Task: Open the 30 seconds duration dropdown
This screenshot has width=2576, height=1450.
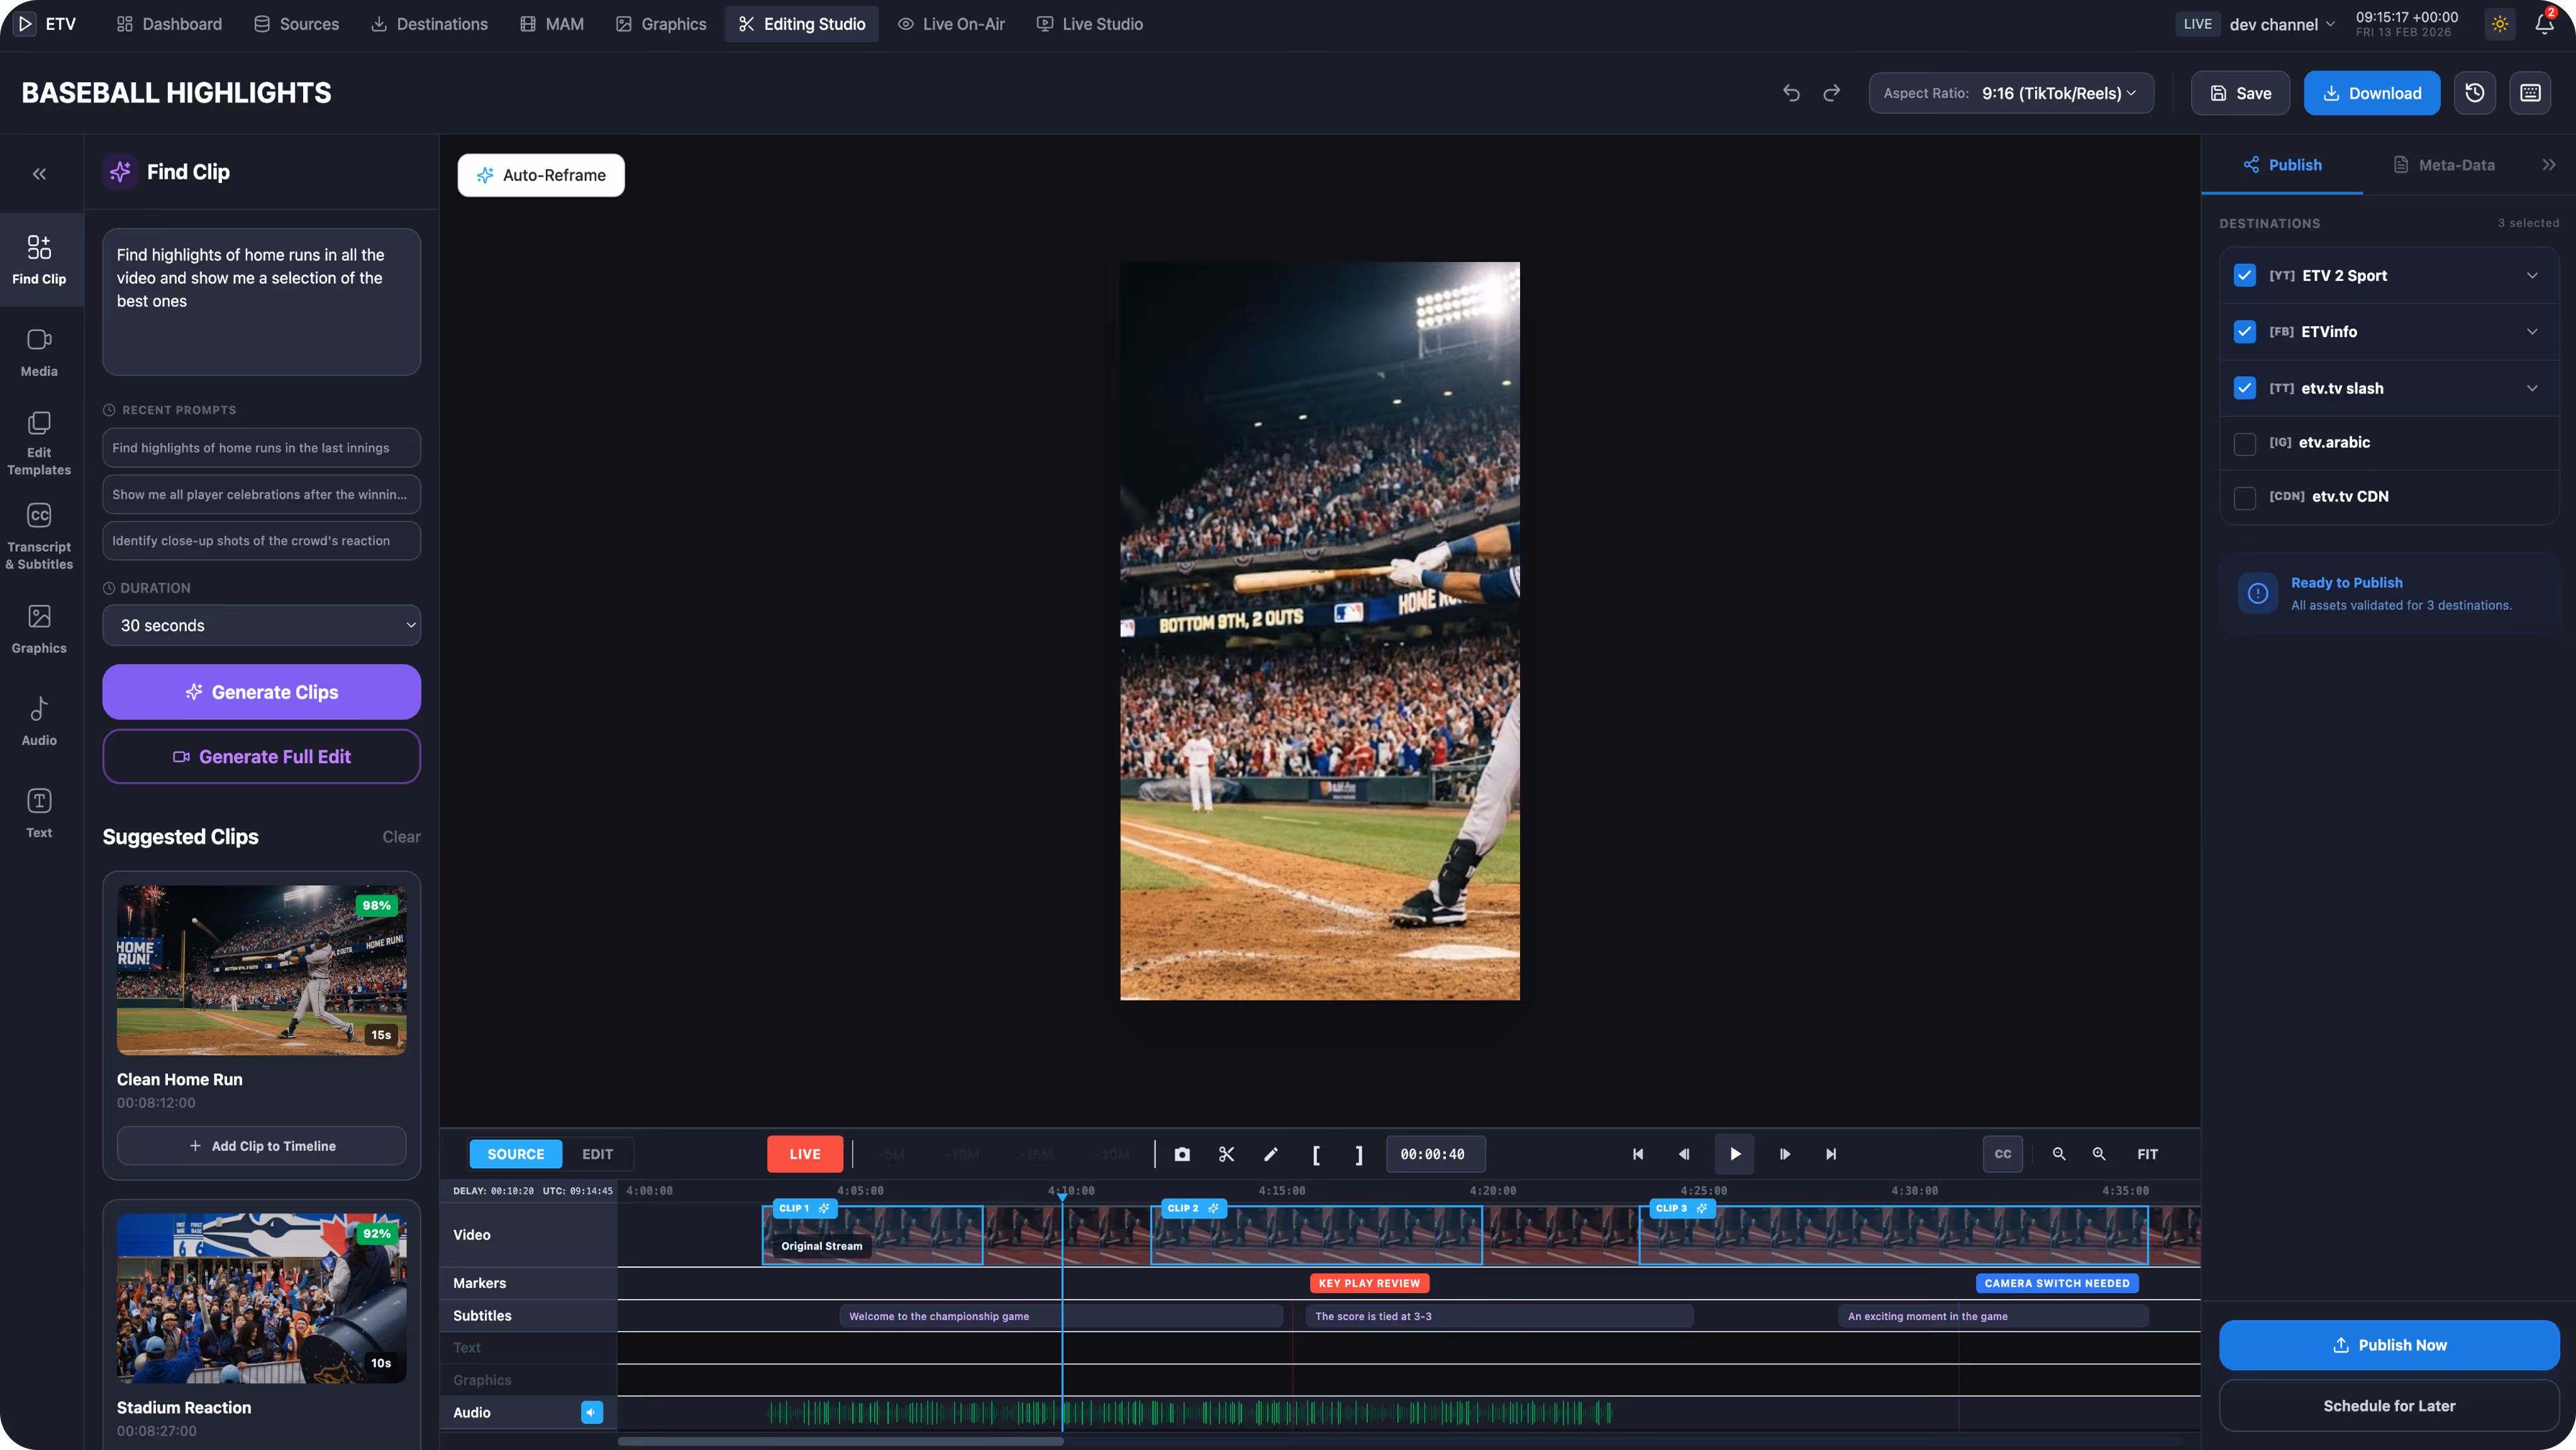Action: point(261,625)
